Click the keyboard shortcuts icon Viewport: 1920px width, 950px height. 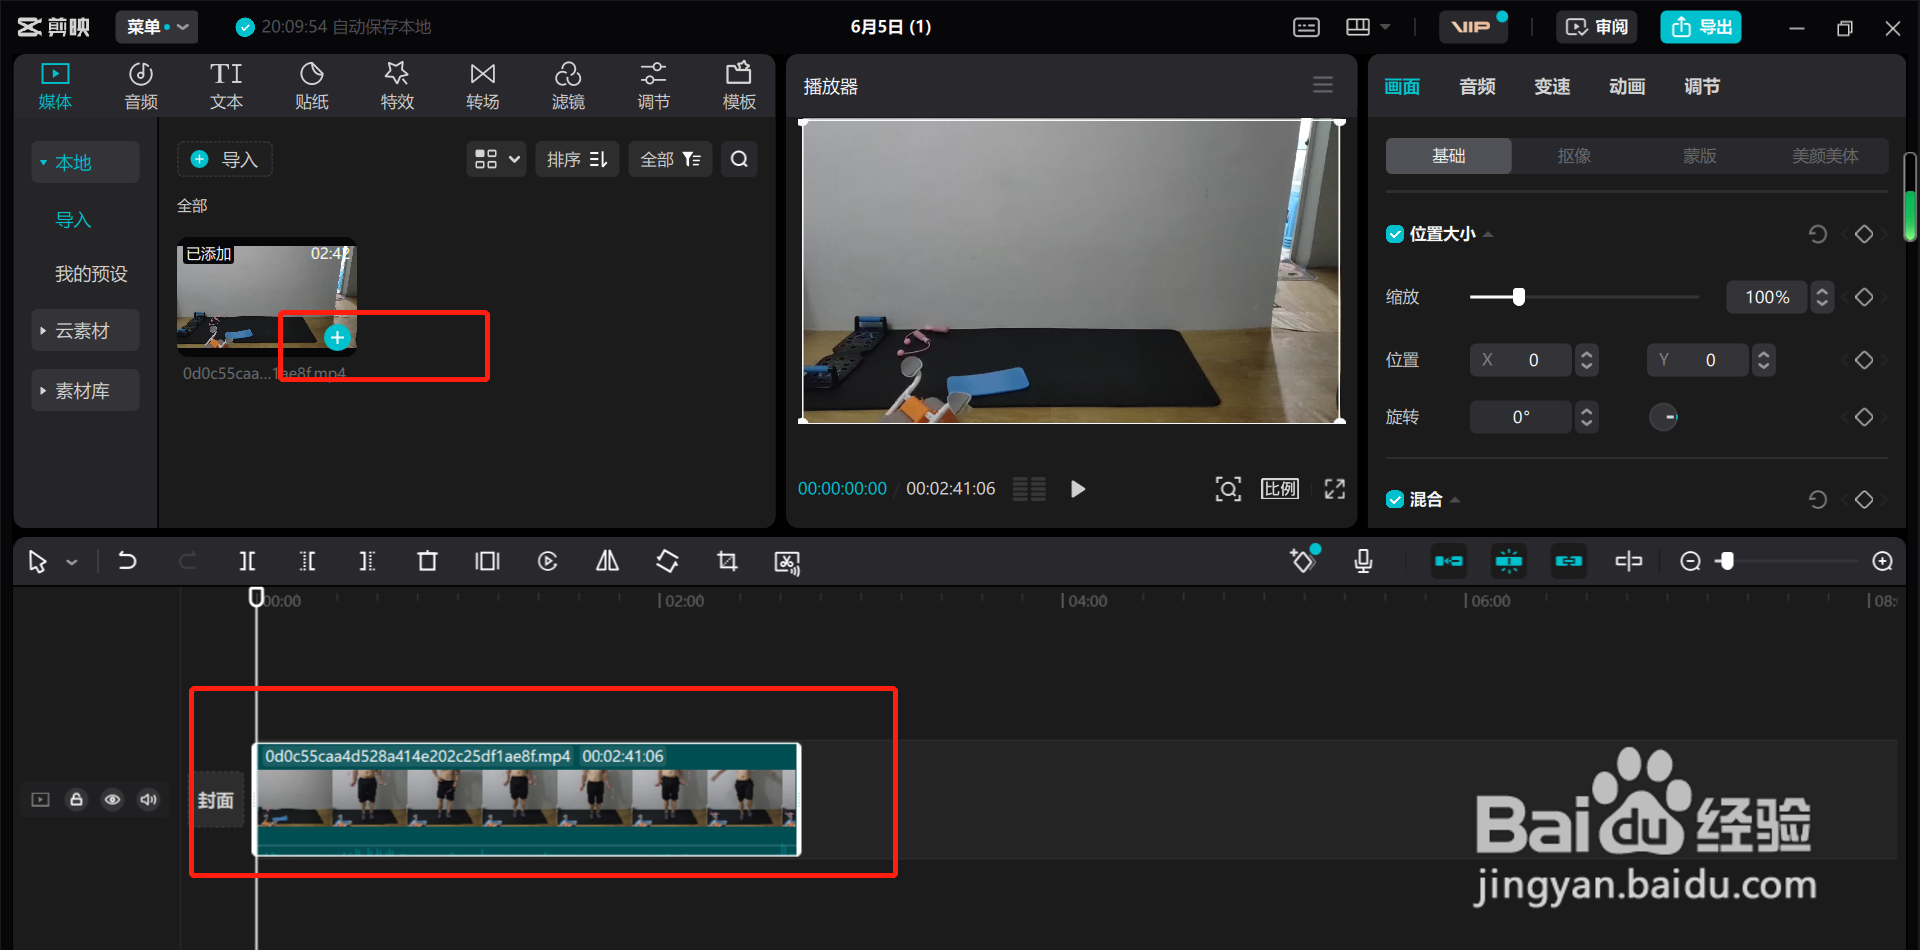1306,27
